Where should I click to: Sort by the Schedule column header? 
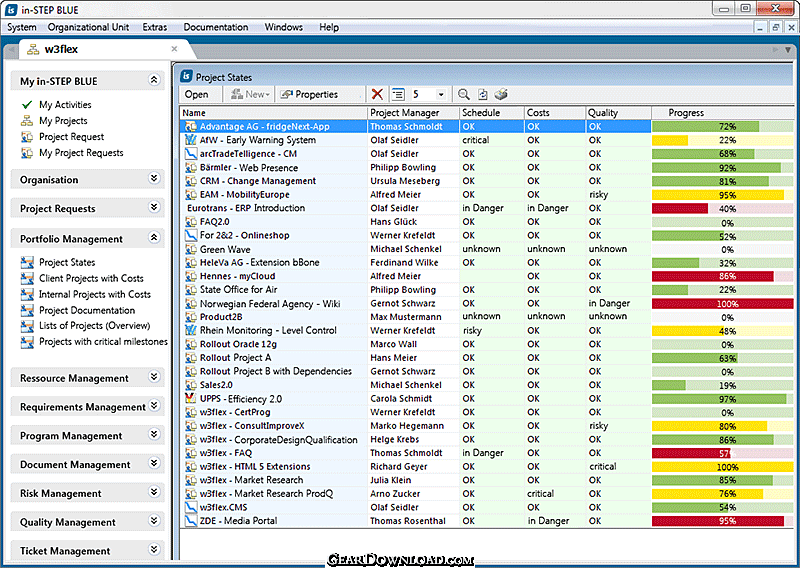pyautogui.click(x=492, y=113)
